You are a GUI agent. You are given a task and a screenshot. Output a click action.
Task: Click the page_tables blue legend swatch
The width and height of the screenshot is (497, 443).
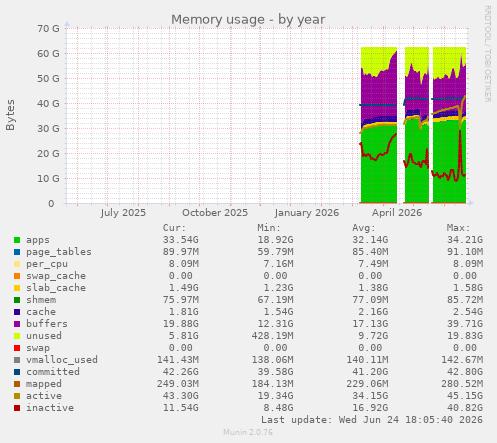point(17,252)
